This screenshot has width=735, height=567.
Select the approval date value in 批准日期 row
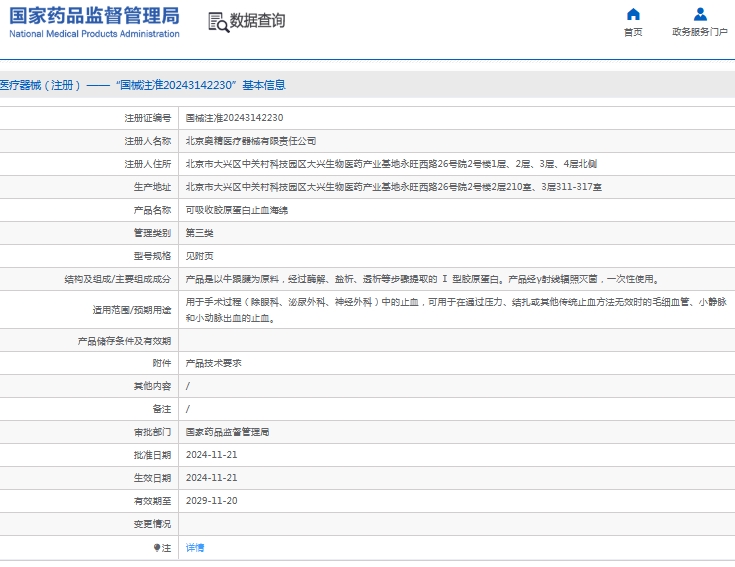point(211,455)
